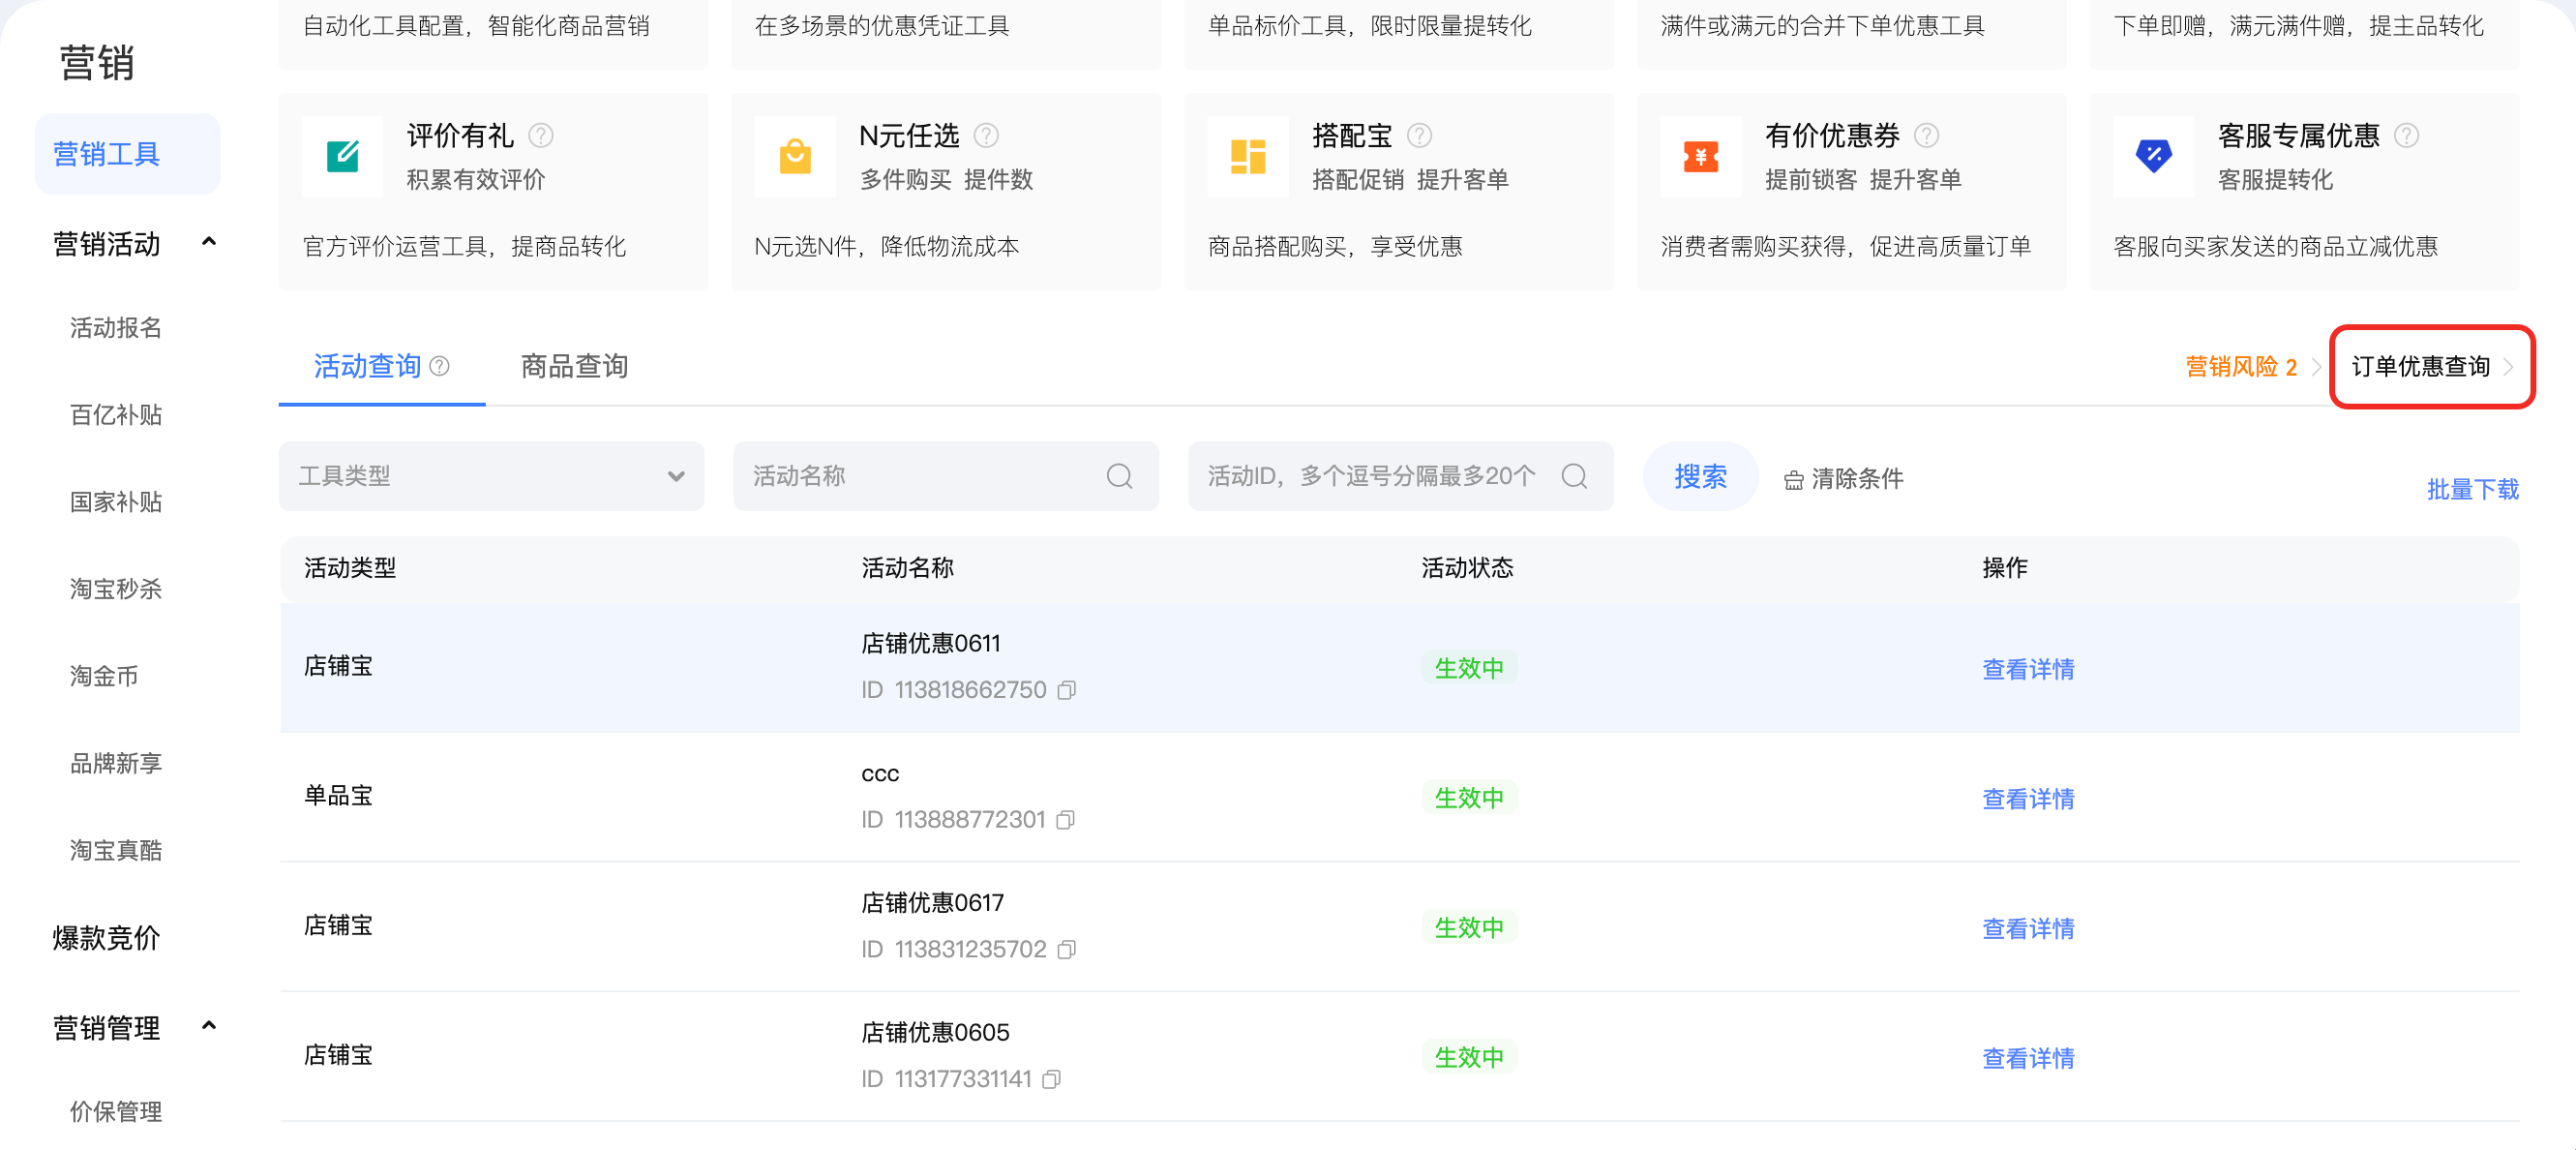Open 爆款竞价 sidebar item
2576x1150 pixels.
coord(106,938)
